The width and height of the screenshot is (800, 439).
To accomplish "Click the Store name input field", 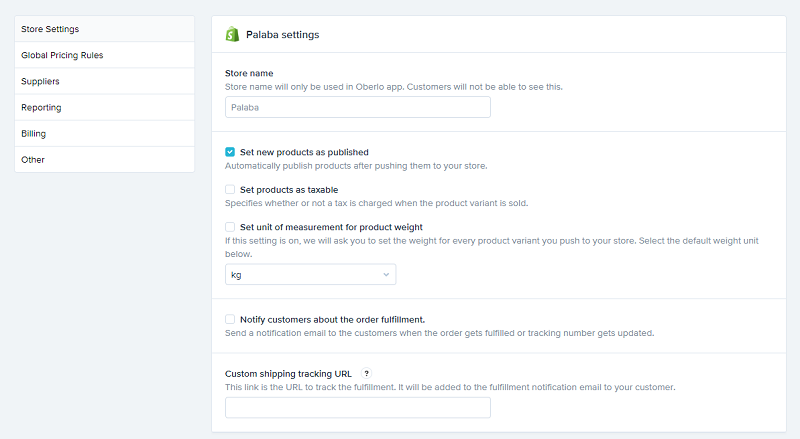I will pyautogui.click(x=357, y=107).
